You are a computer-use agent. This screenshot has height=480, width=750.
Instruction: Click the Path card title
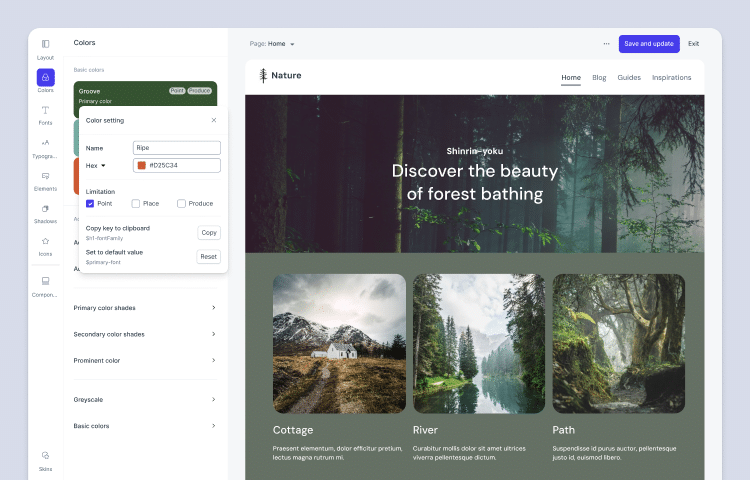click(x=563, y=430)
